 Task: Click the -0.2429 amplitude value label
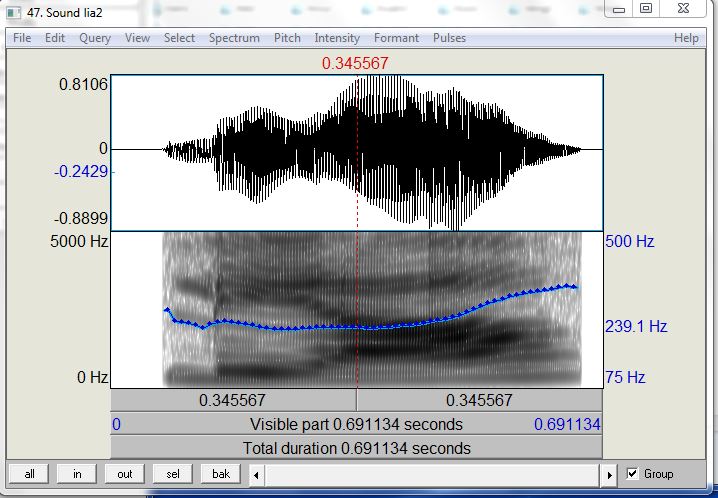coord(81,172)
